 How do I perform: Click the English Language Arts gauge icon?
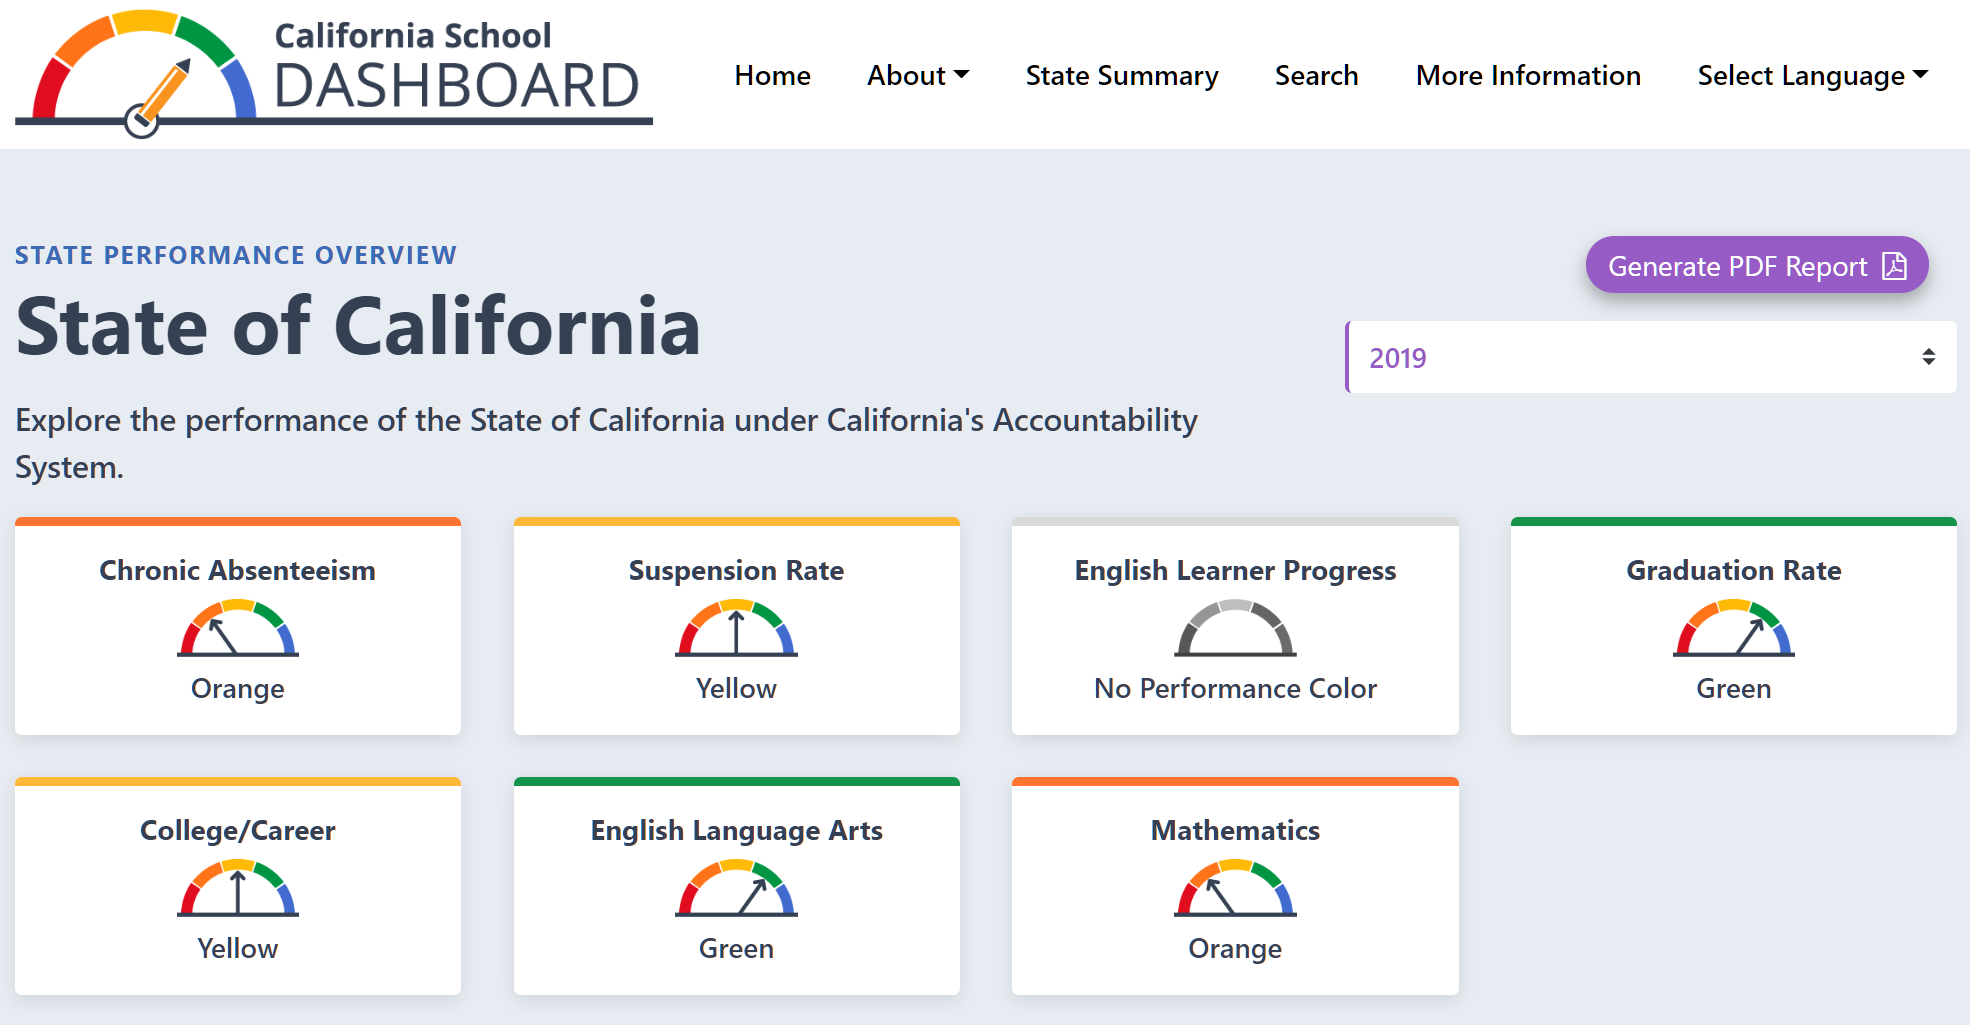[736, 888]
